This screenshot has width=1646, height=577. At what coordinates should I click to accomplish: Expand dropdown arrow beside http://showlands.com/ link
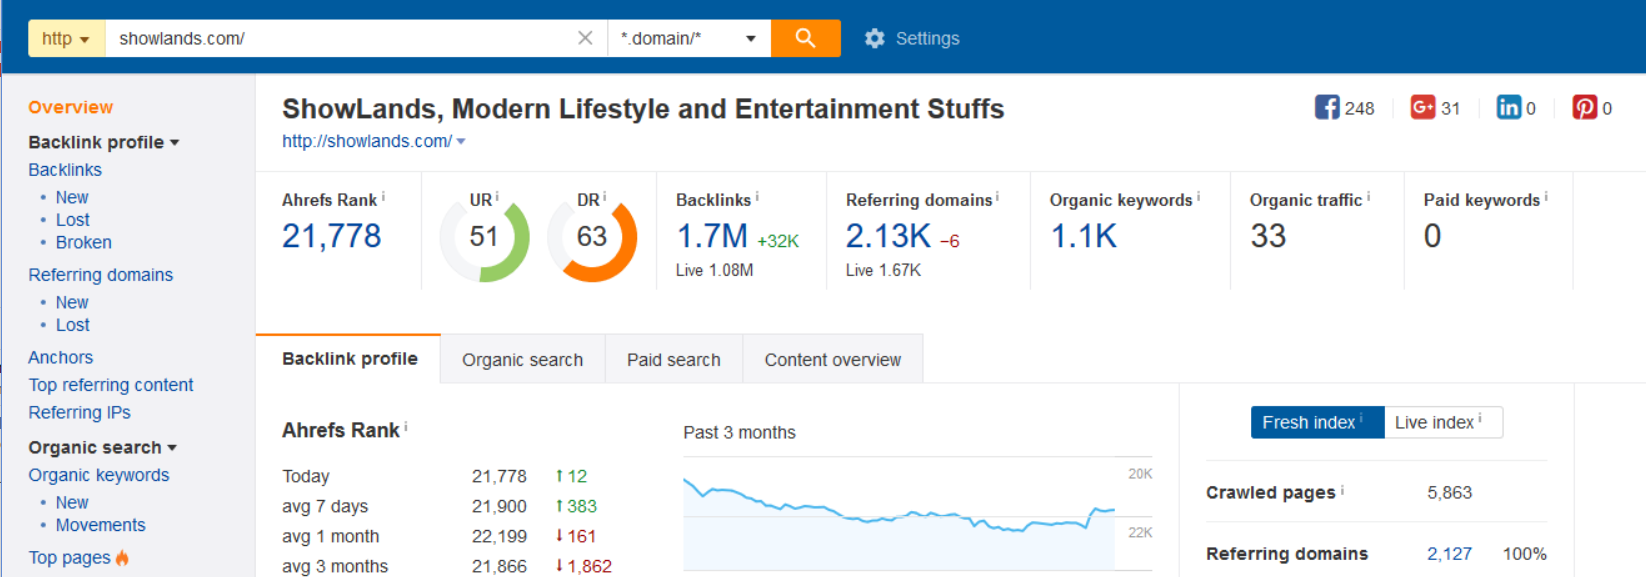point(461,142)
